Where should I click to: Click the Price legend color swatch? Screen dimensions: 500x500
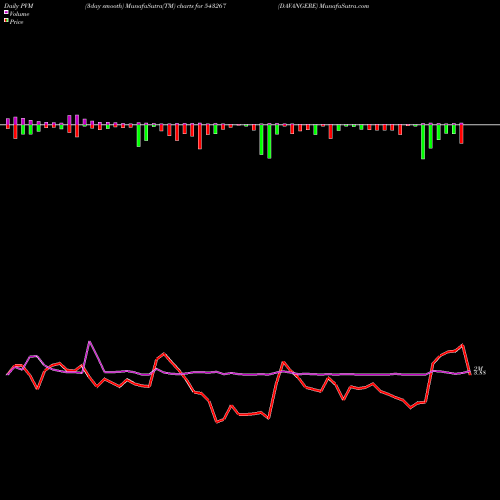pyautogui.click(x=6, y=20)
